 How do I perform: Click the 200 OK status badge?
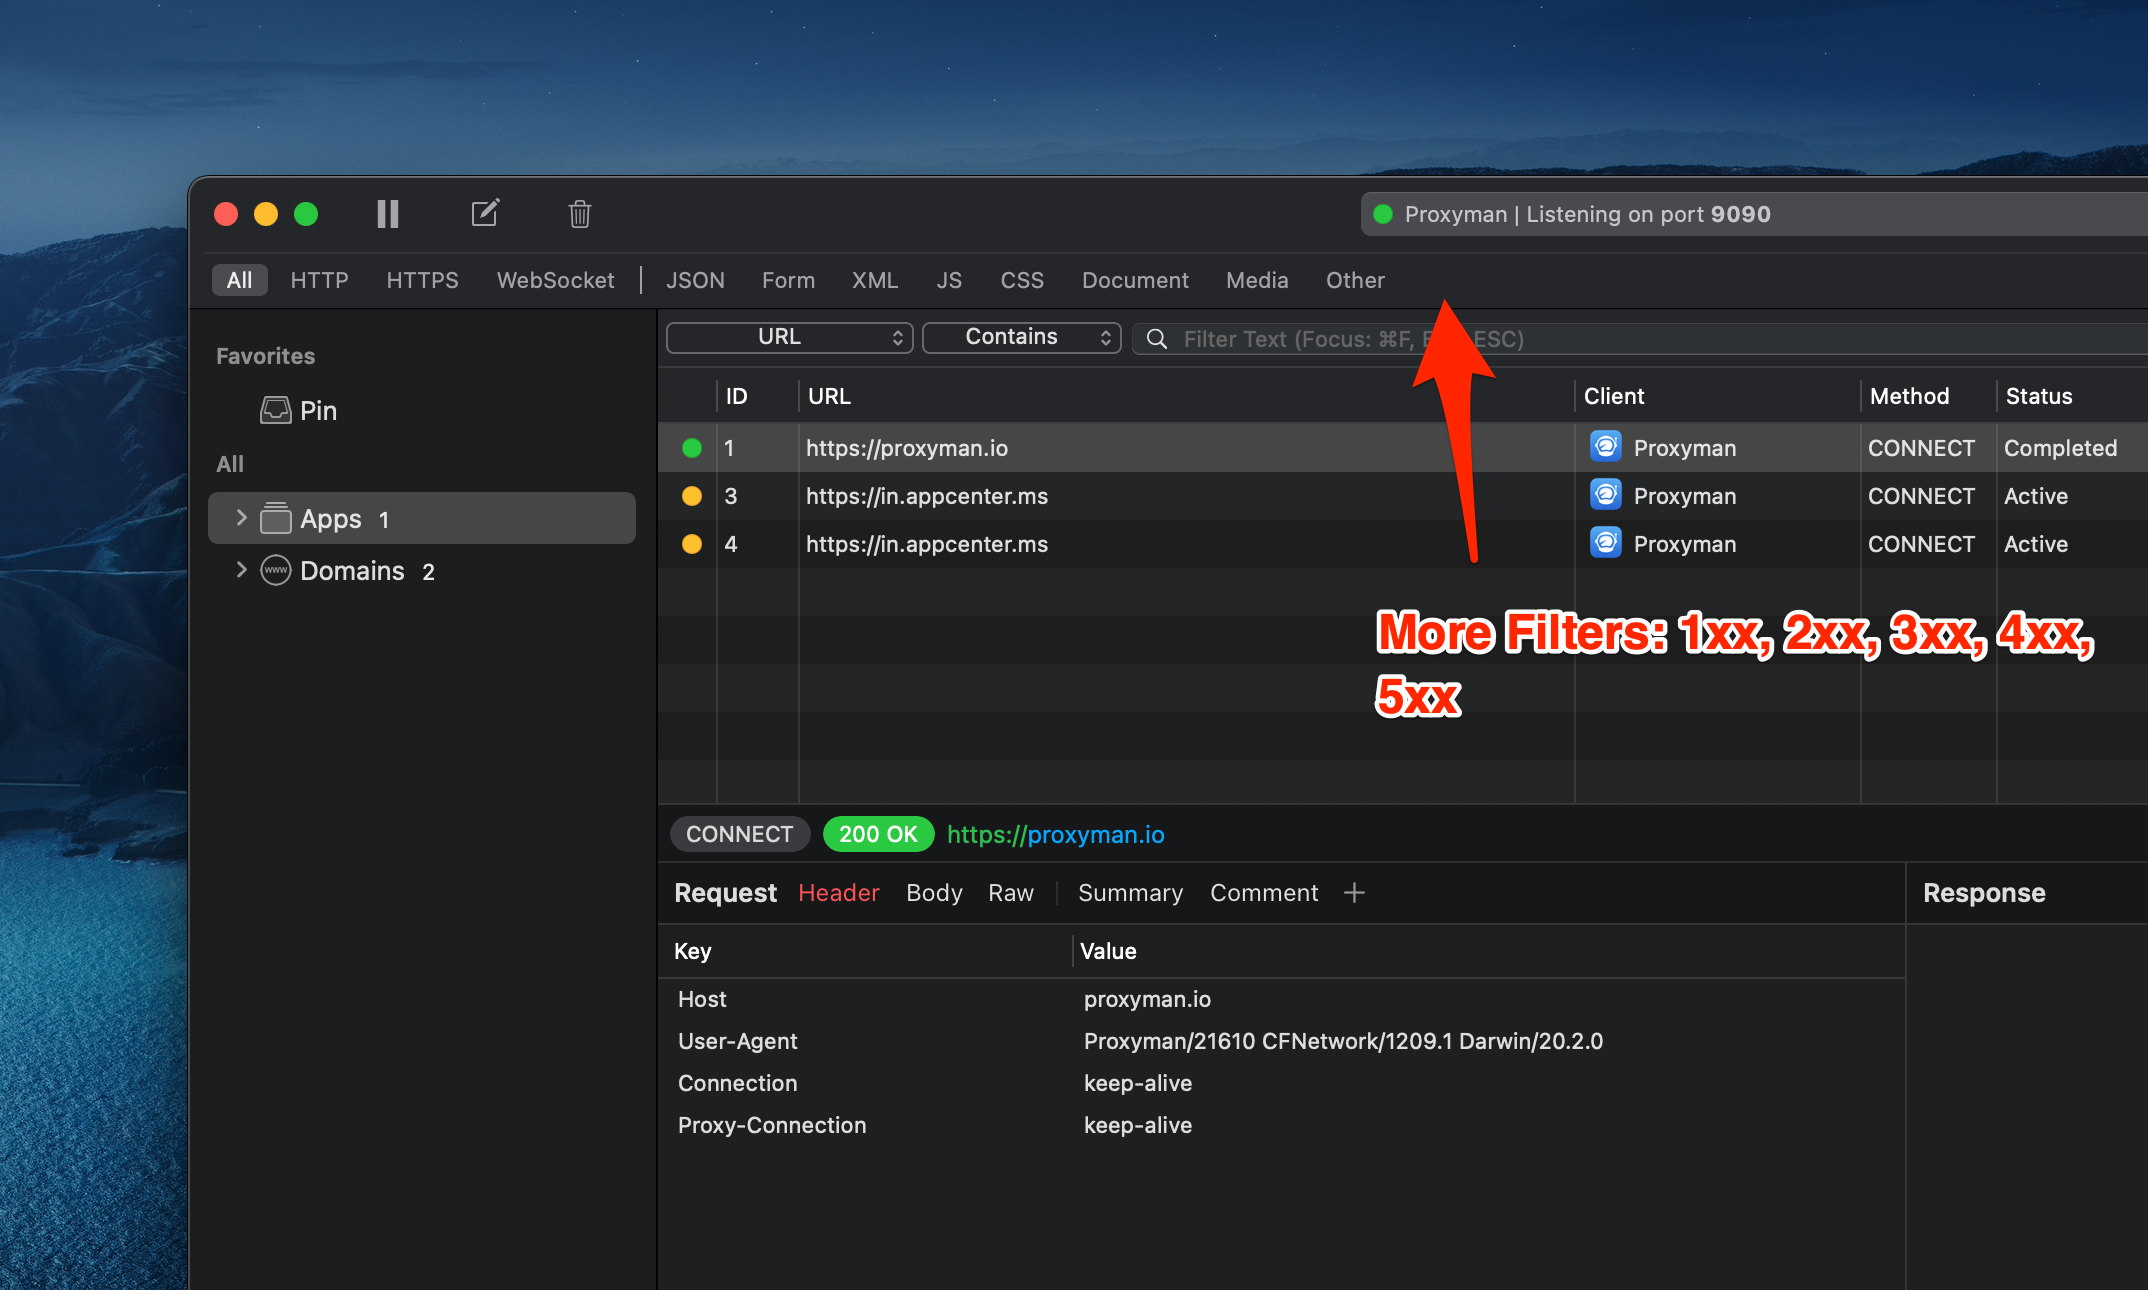(x=878, y=834)
